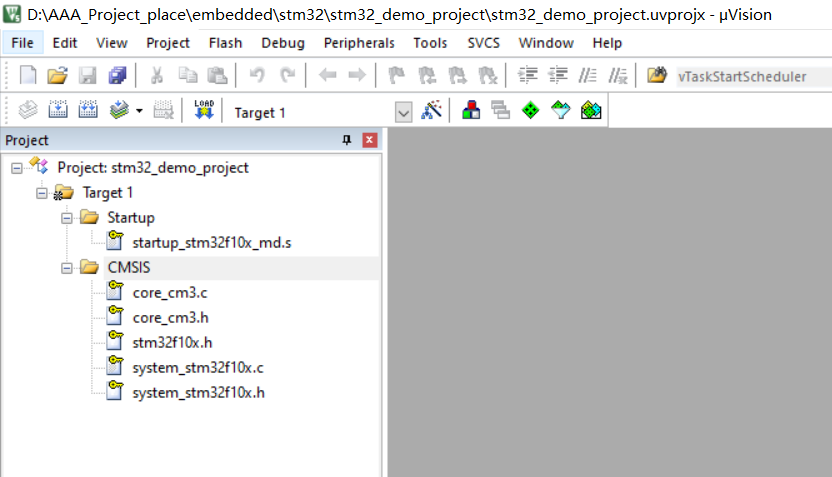Screen dimensions: 832x477
Task: Navigate forward arrow
Action: pyautogui.click(x=357, y=75)
